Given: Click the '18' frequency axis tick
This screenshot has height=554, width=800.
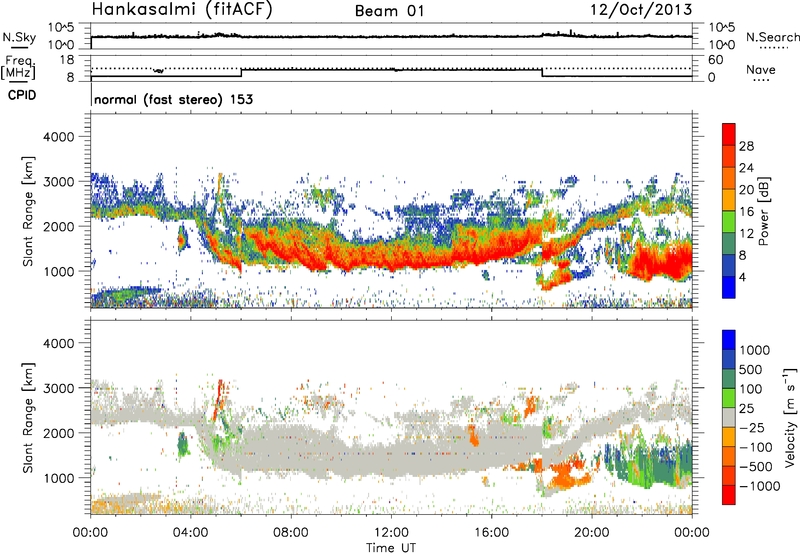Looking at the screenshot, I should coord(67,60).
